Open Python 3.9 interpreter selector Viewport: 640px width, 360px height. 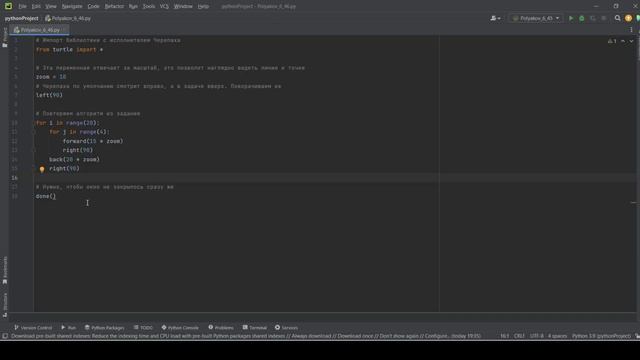click(x=601, y=336)
